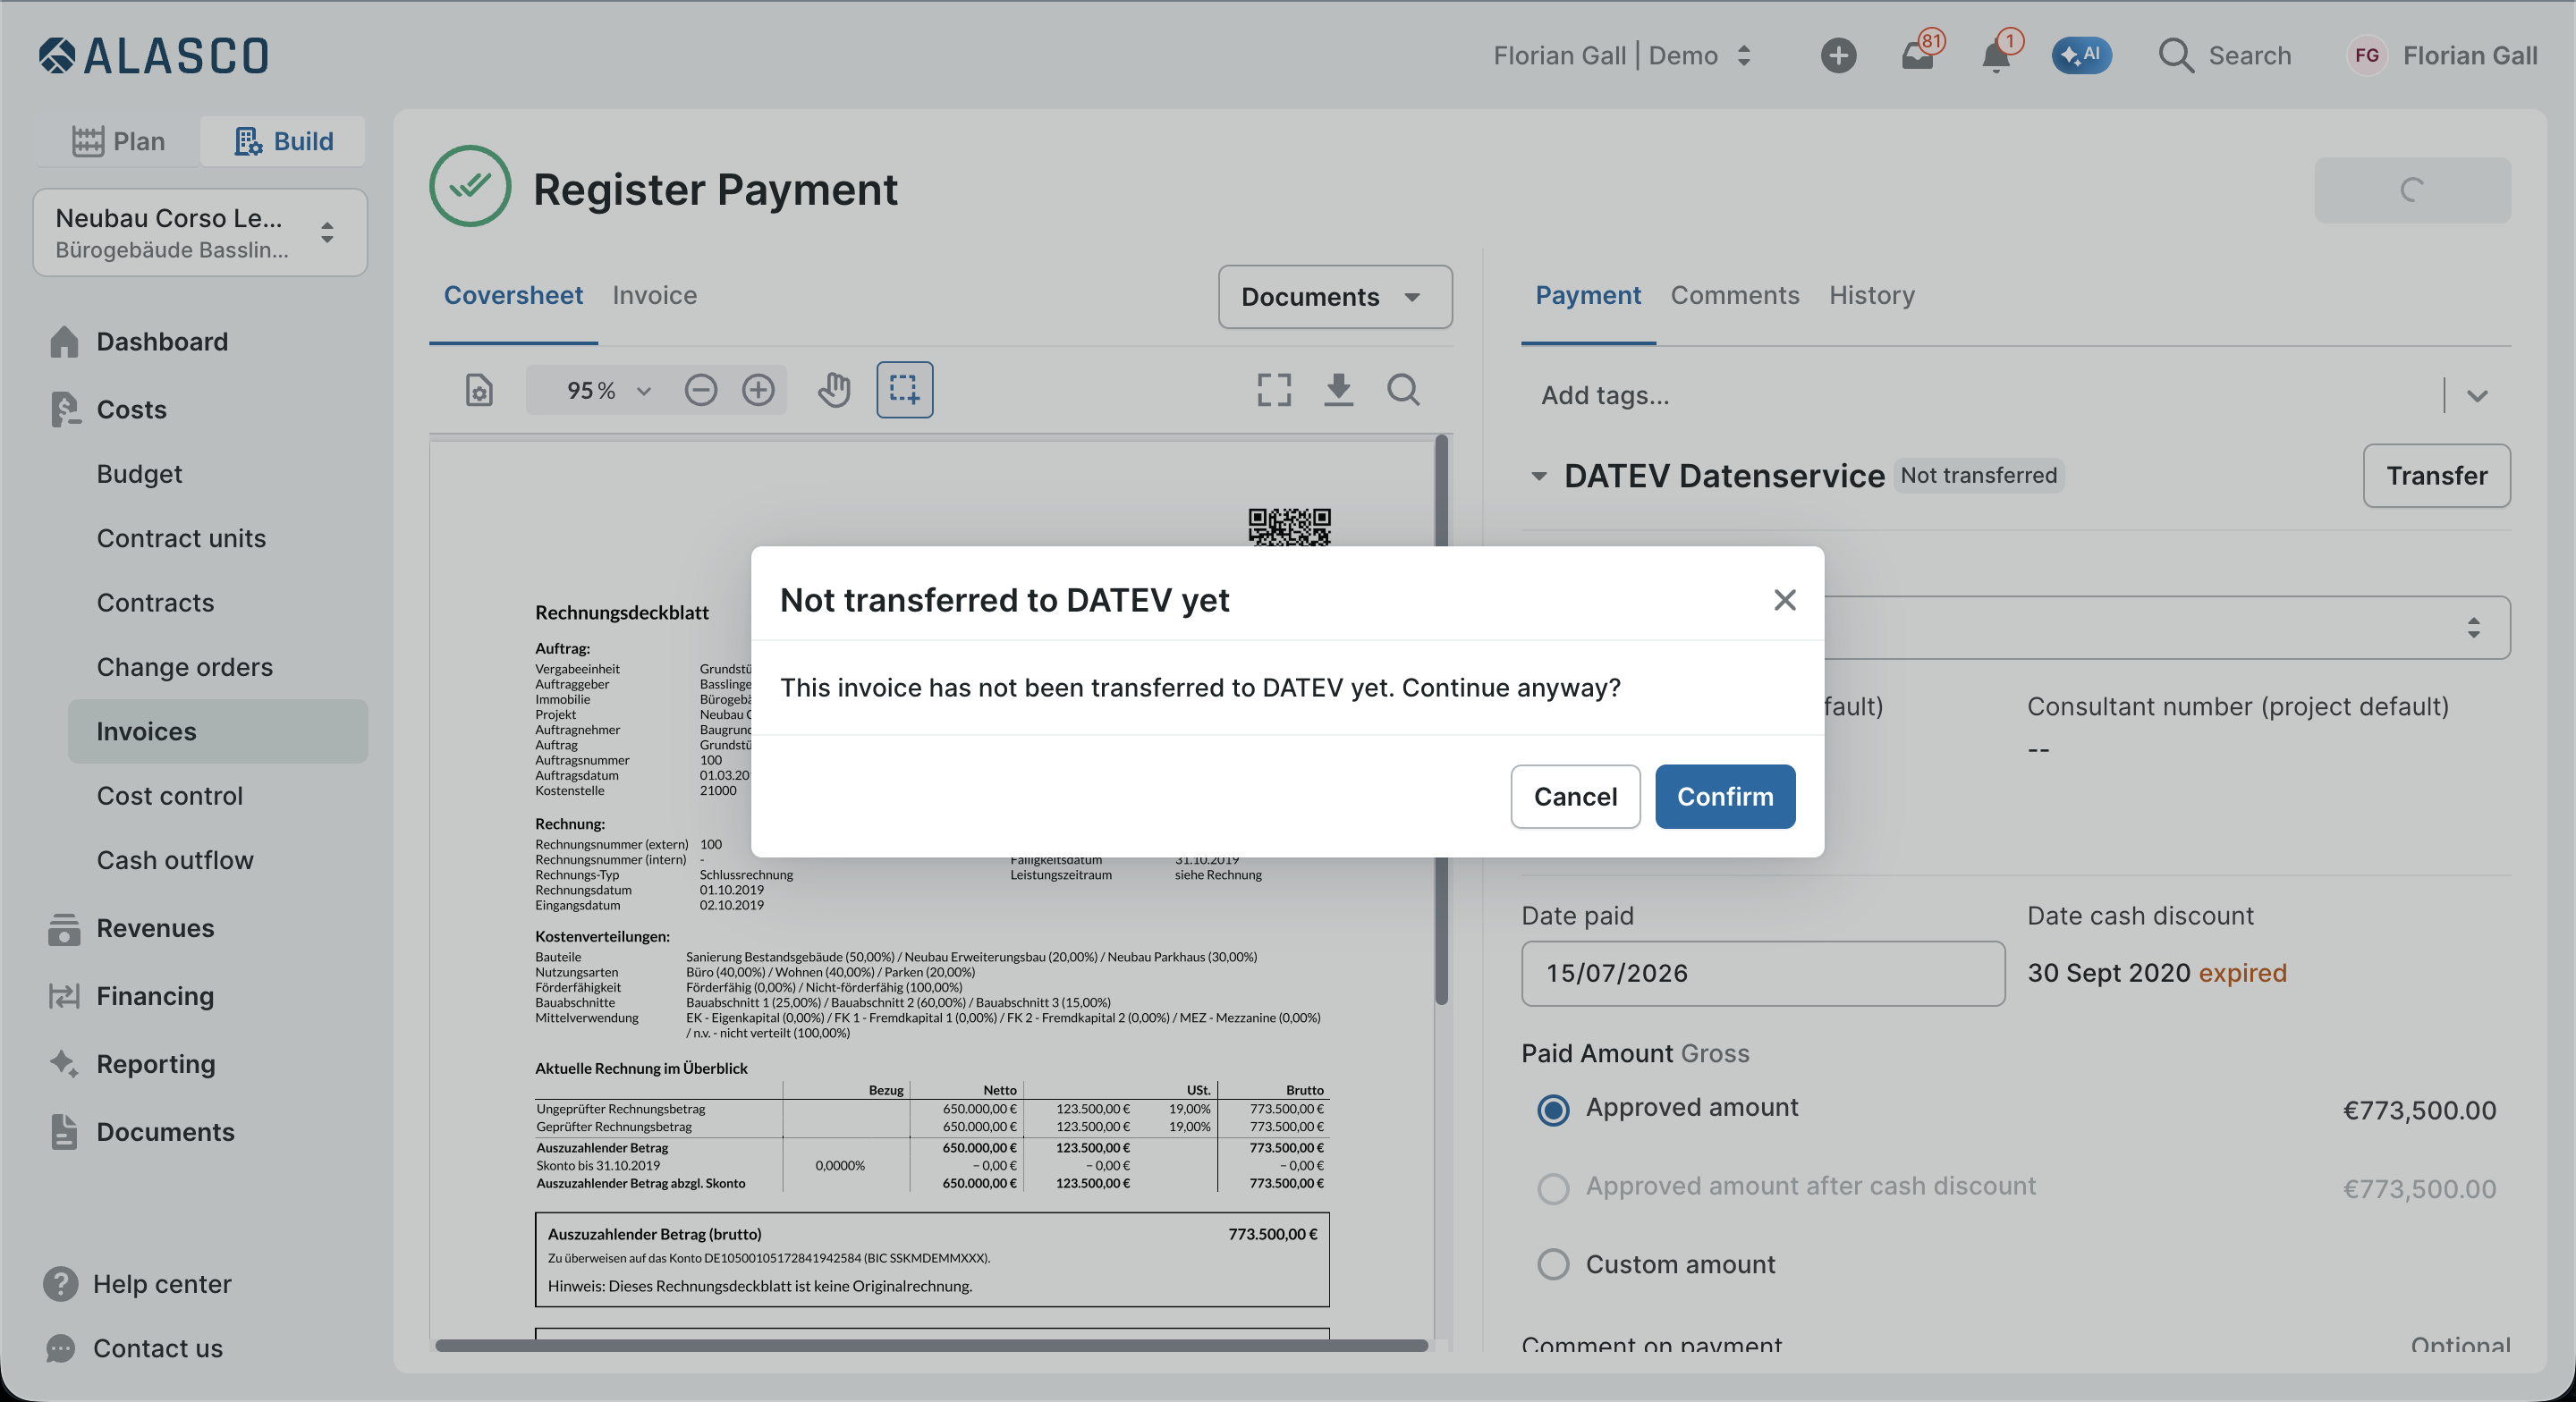
Task: Click the Alasco logo
Action: click(154, 55)
